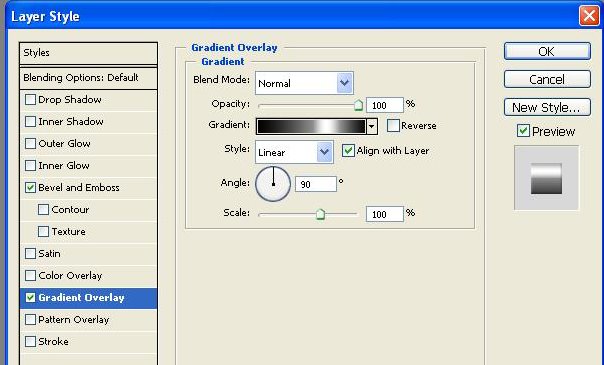Disable the Preview checkbox
Image resolution: width=604 pixels, height=365 pixels.
pyautogui.click(x=523, y=131)
